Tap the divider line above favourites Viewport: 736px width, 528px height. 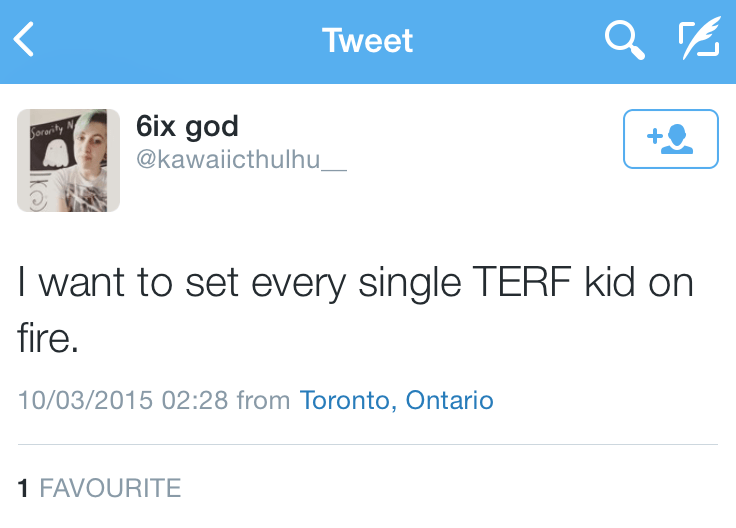[x=367, y=444]
